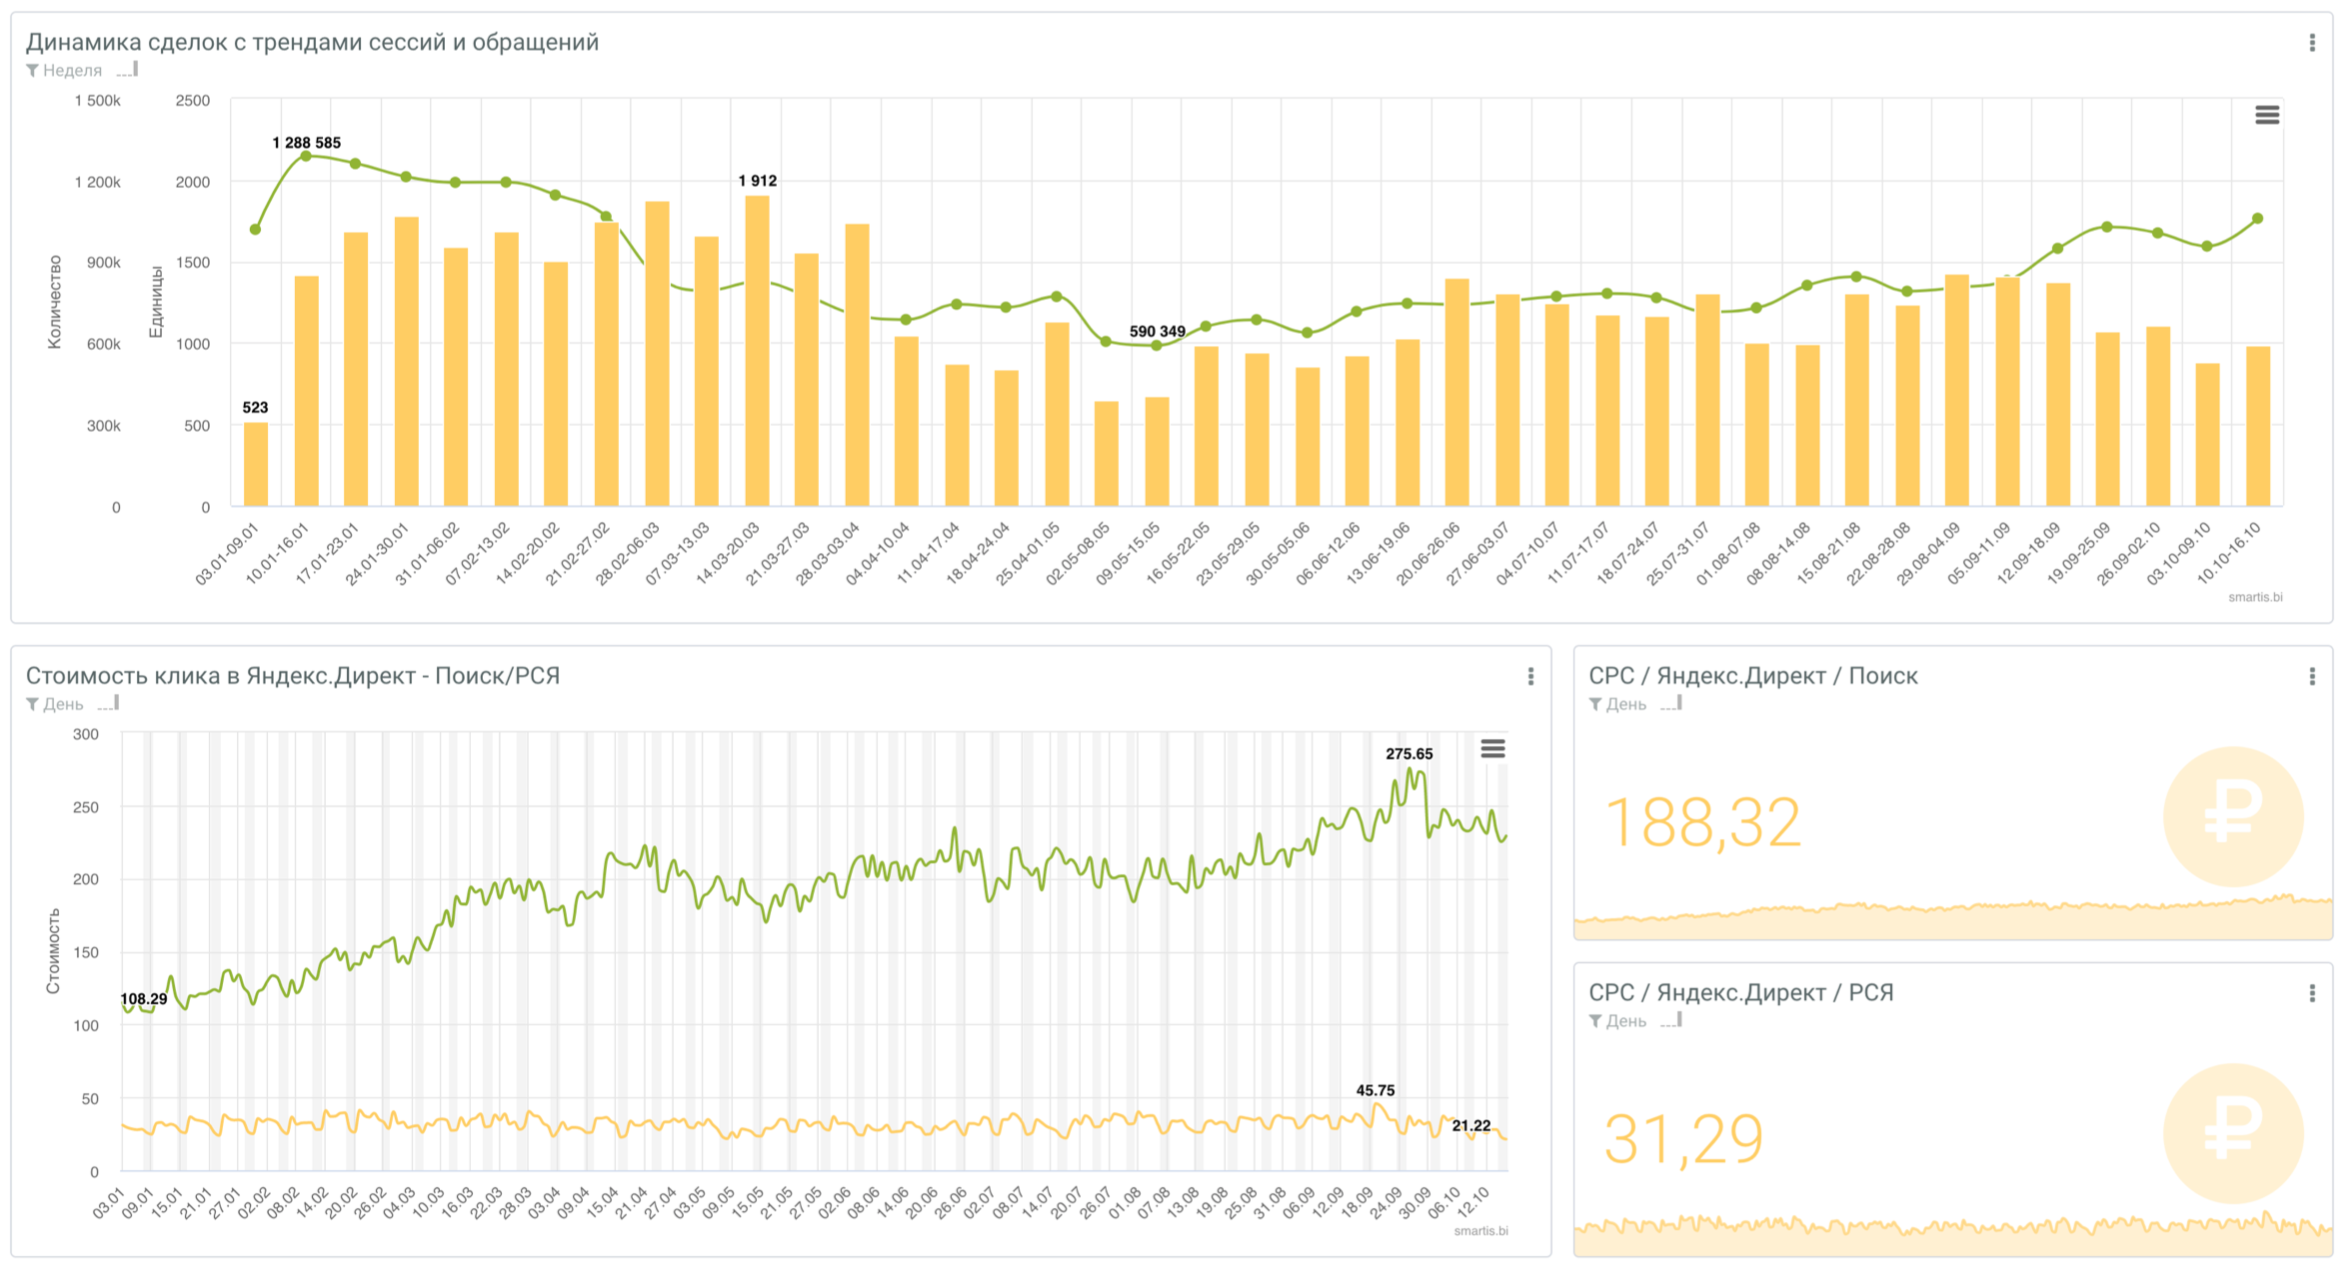Click mini chart icon beside Неделя filter

pos(128,70)
